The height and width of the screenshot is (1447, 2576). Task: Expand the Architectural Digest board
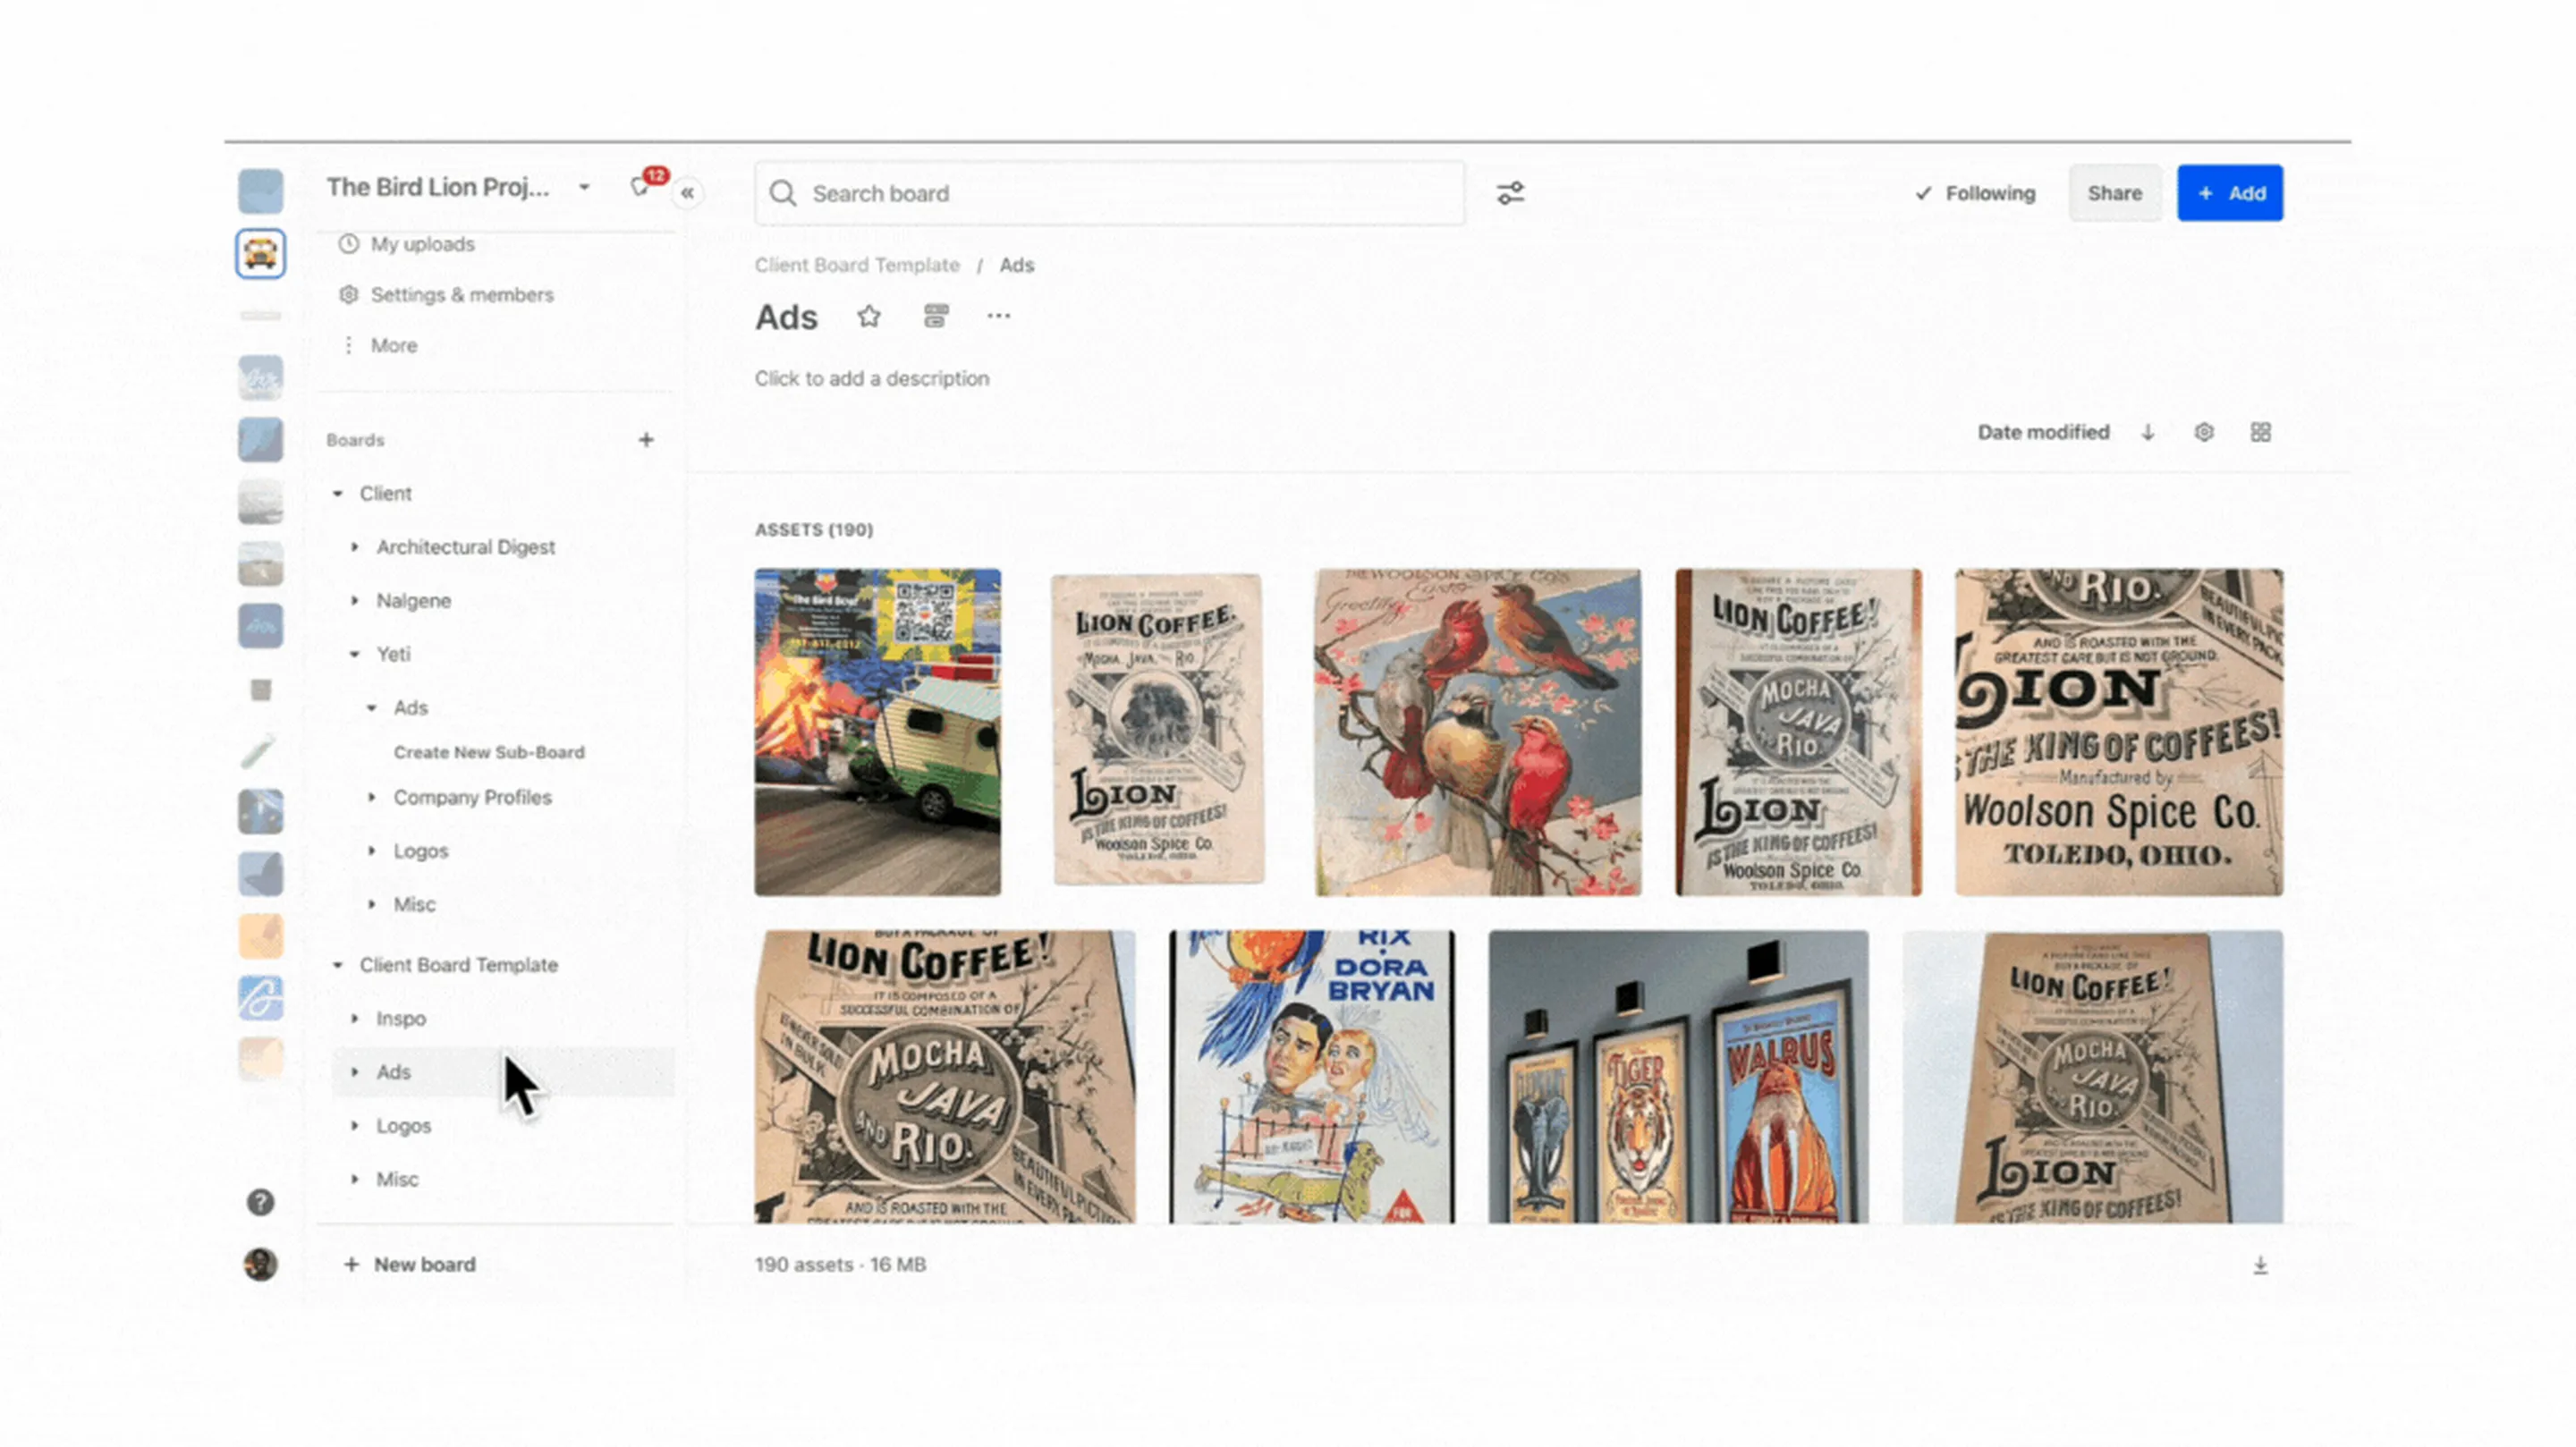(x=354, y=547)
